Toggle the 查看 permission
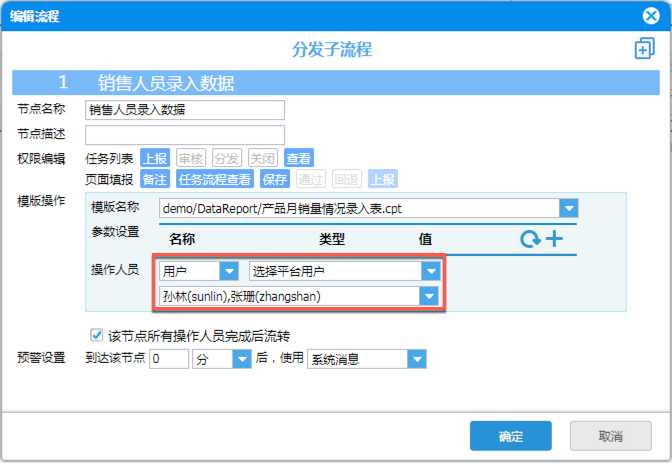 tap(299, 158)
